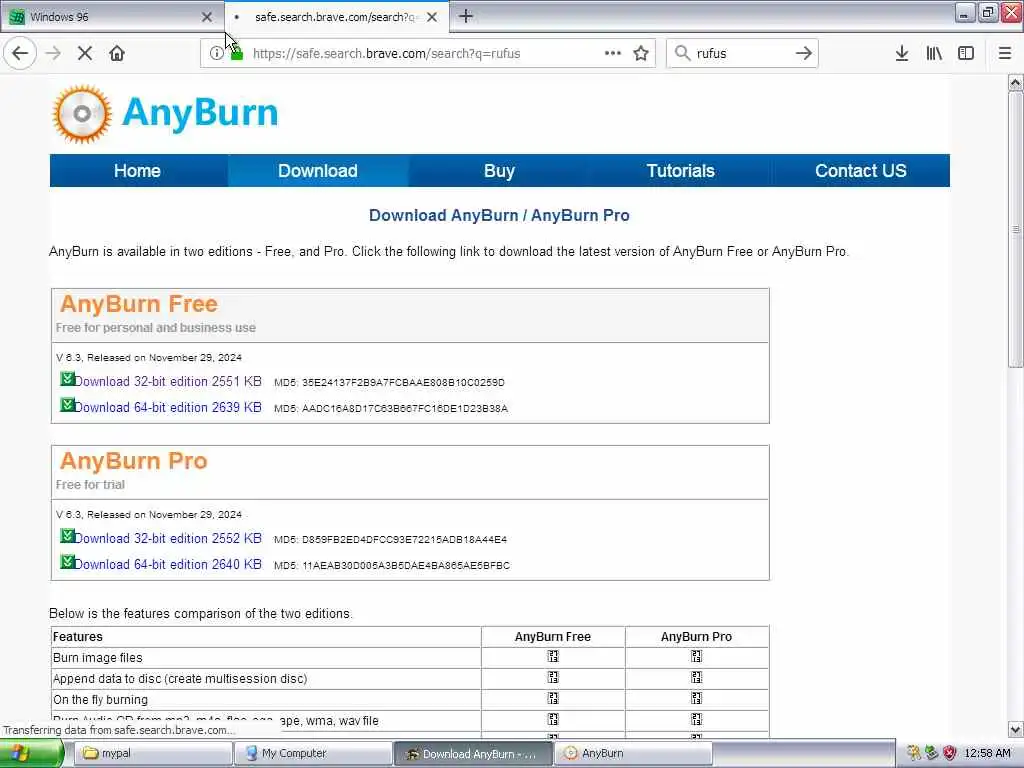Viewport: 1024px width, 768px height.
Task: Click the vertical scrollbar thumb
Action: [1015, 229]
